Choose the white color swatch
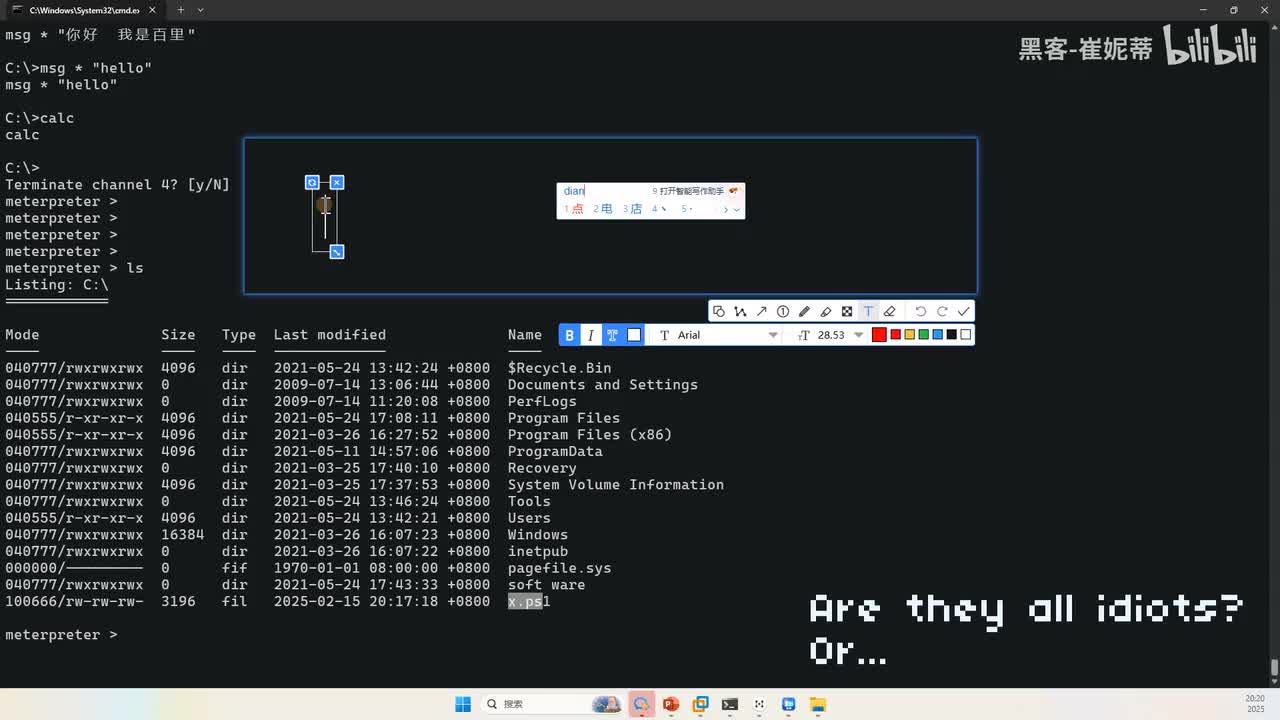The image size is (1280, 720). tap(965, 335)
